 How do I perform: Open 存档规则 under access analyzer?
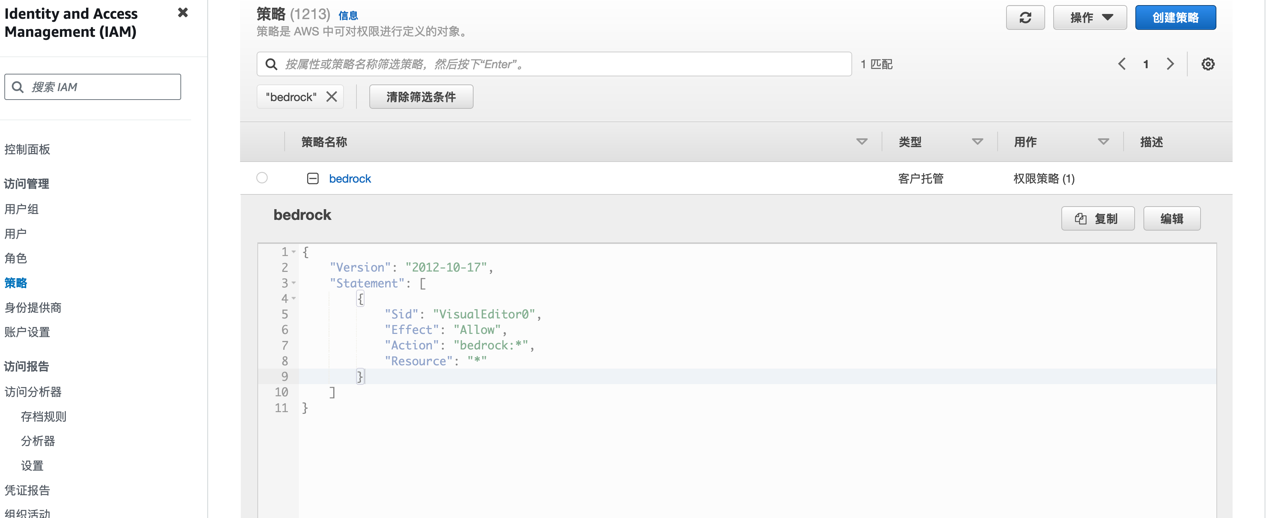click(x=44, y=417)
